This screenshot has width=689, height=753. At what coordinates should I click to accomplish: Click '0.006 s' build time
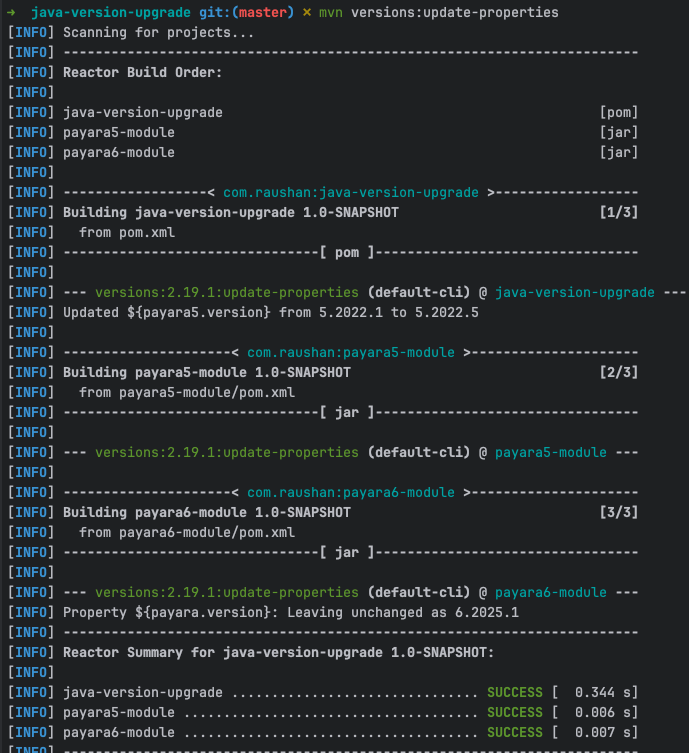point(603,713)
